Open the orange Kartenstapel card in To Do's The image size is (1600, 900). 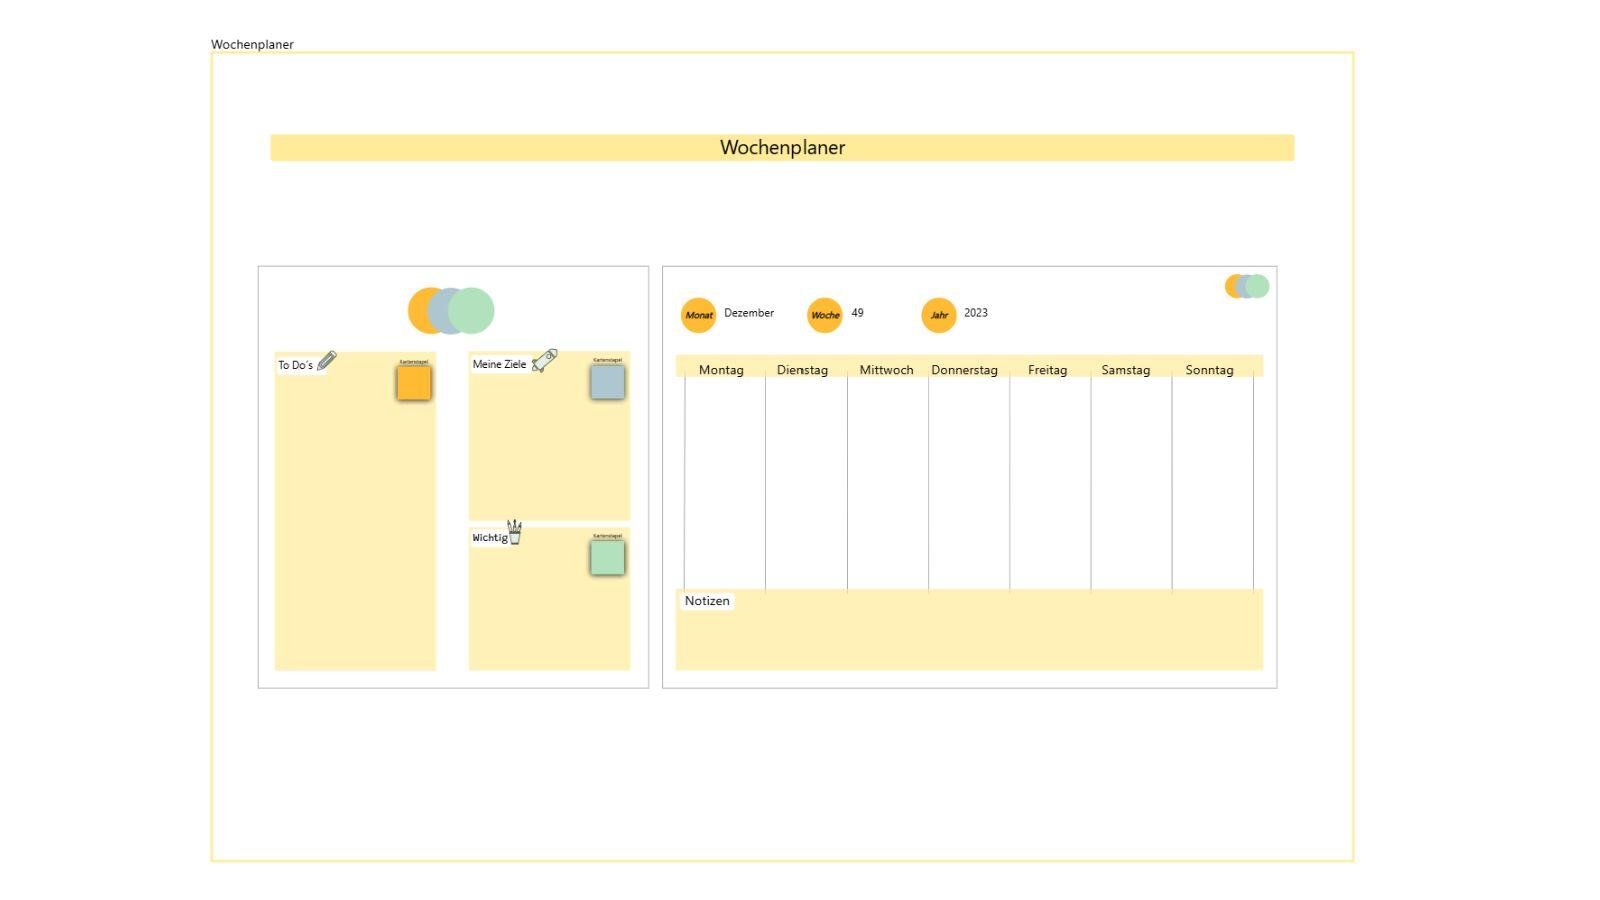coord(412,382)
